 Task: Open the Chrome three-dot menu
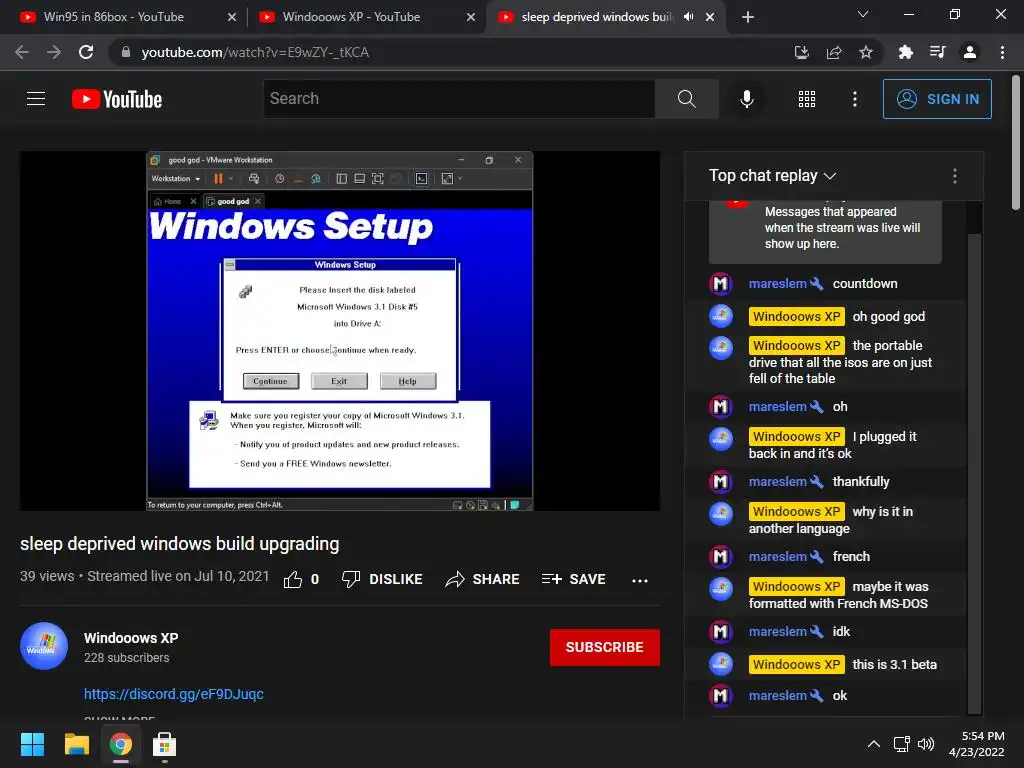click(1002, 52)
